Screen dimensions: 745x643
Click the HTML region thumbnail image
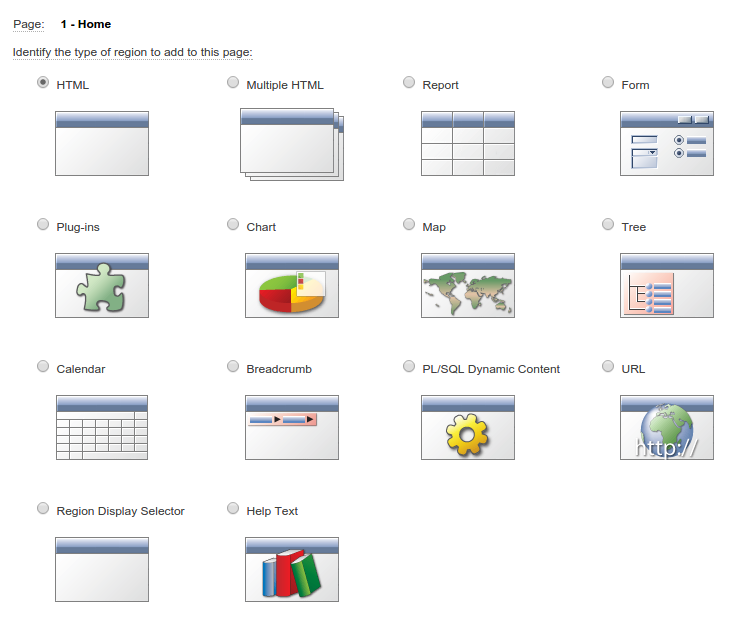coord(102,144)
